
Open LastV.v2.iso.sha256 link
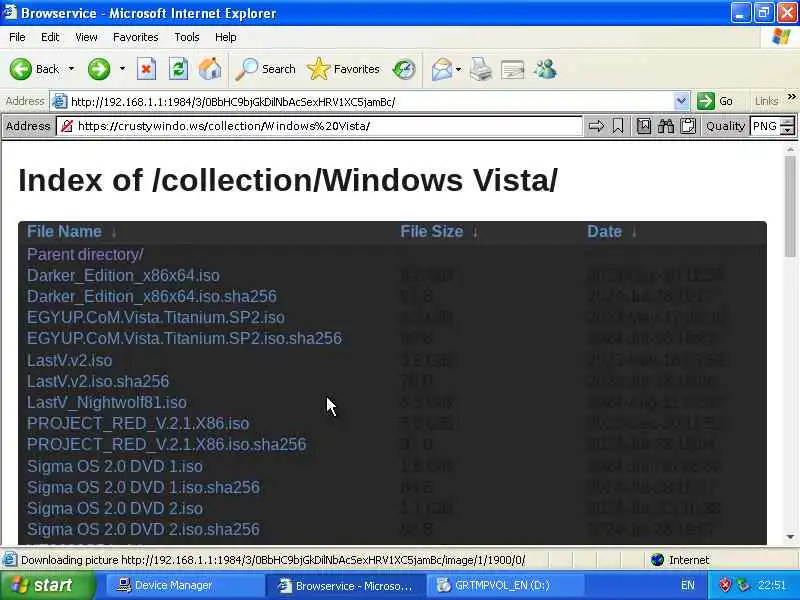tap(98, 381)
